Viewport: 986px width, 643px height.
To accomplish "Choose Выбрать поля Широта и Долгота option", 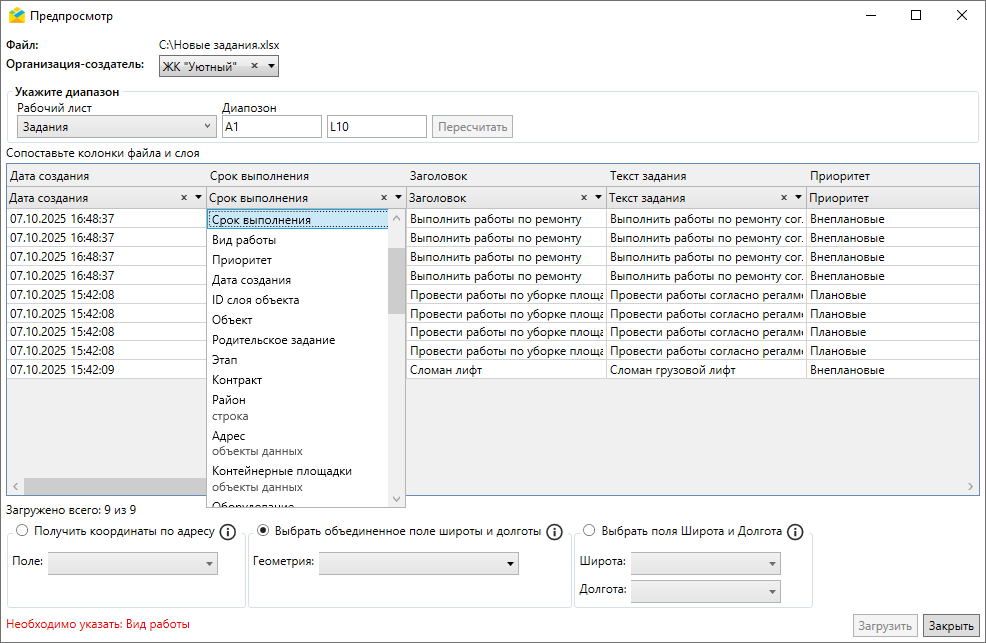I will 589,531.
